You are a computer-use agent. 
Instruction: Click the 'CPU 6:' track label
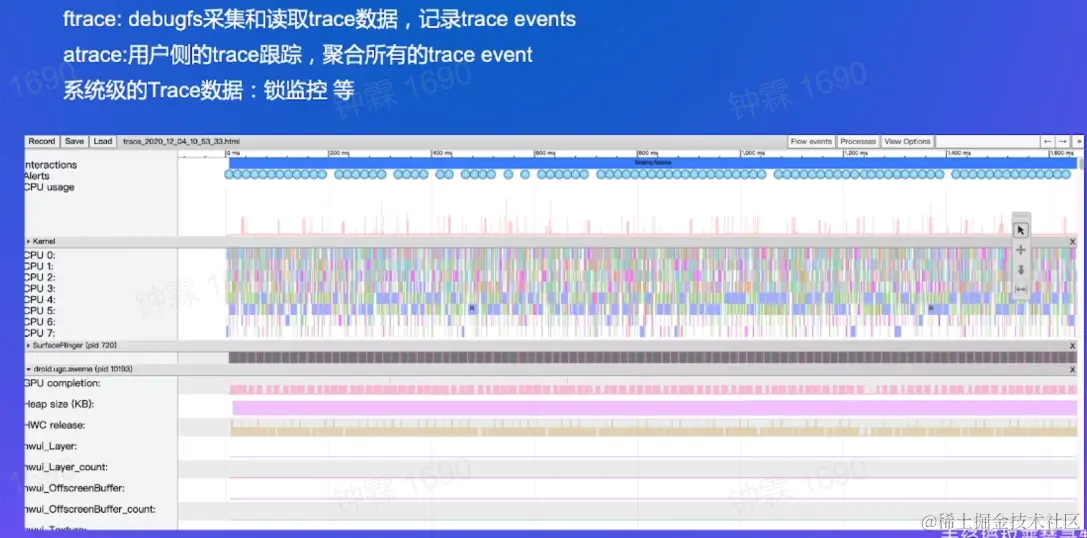[40, 322]
